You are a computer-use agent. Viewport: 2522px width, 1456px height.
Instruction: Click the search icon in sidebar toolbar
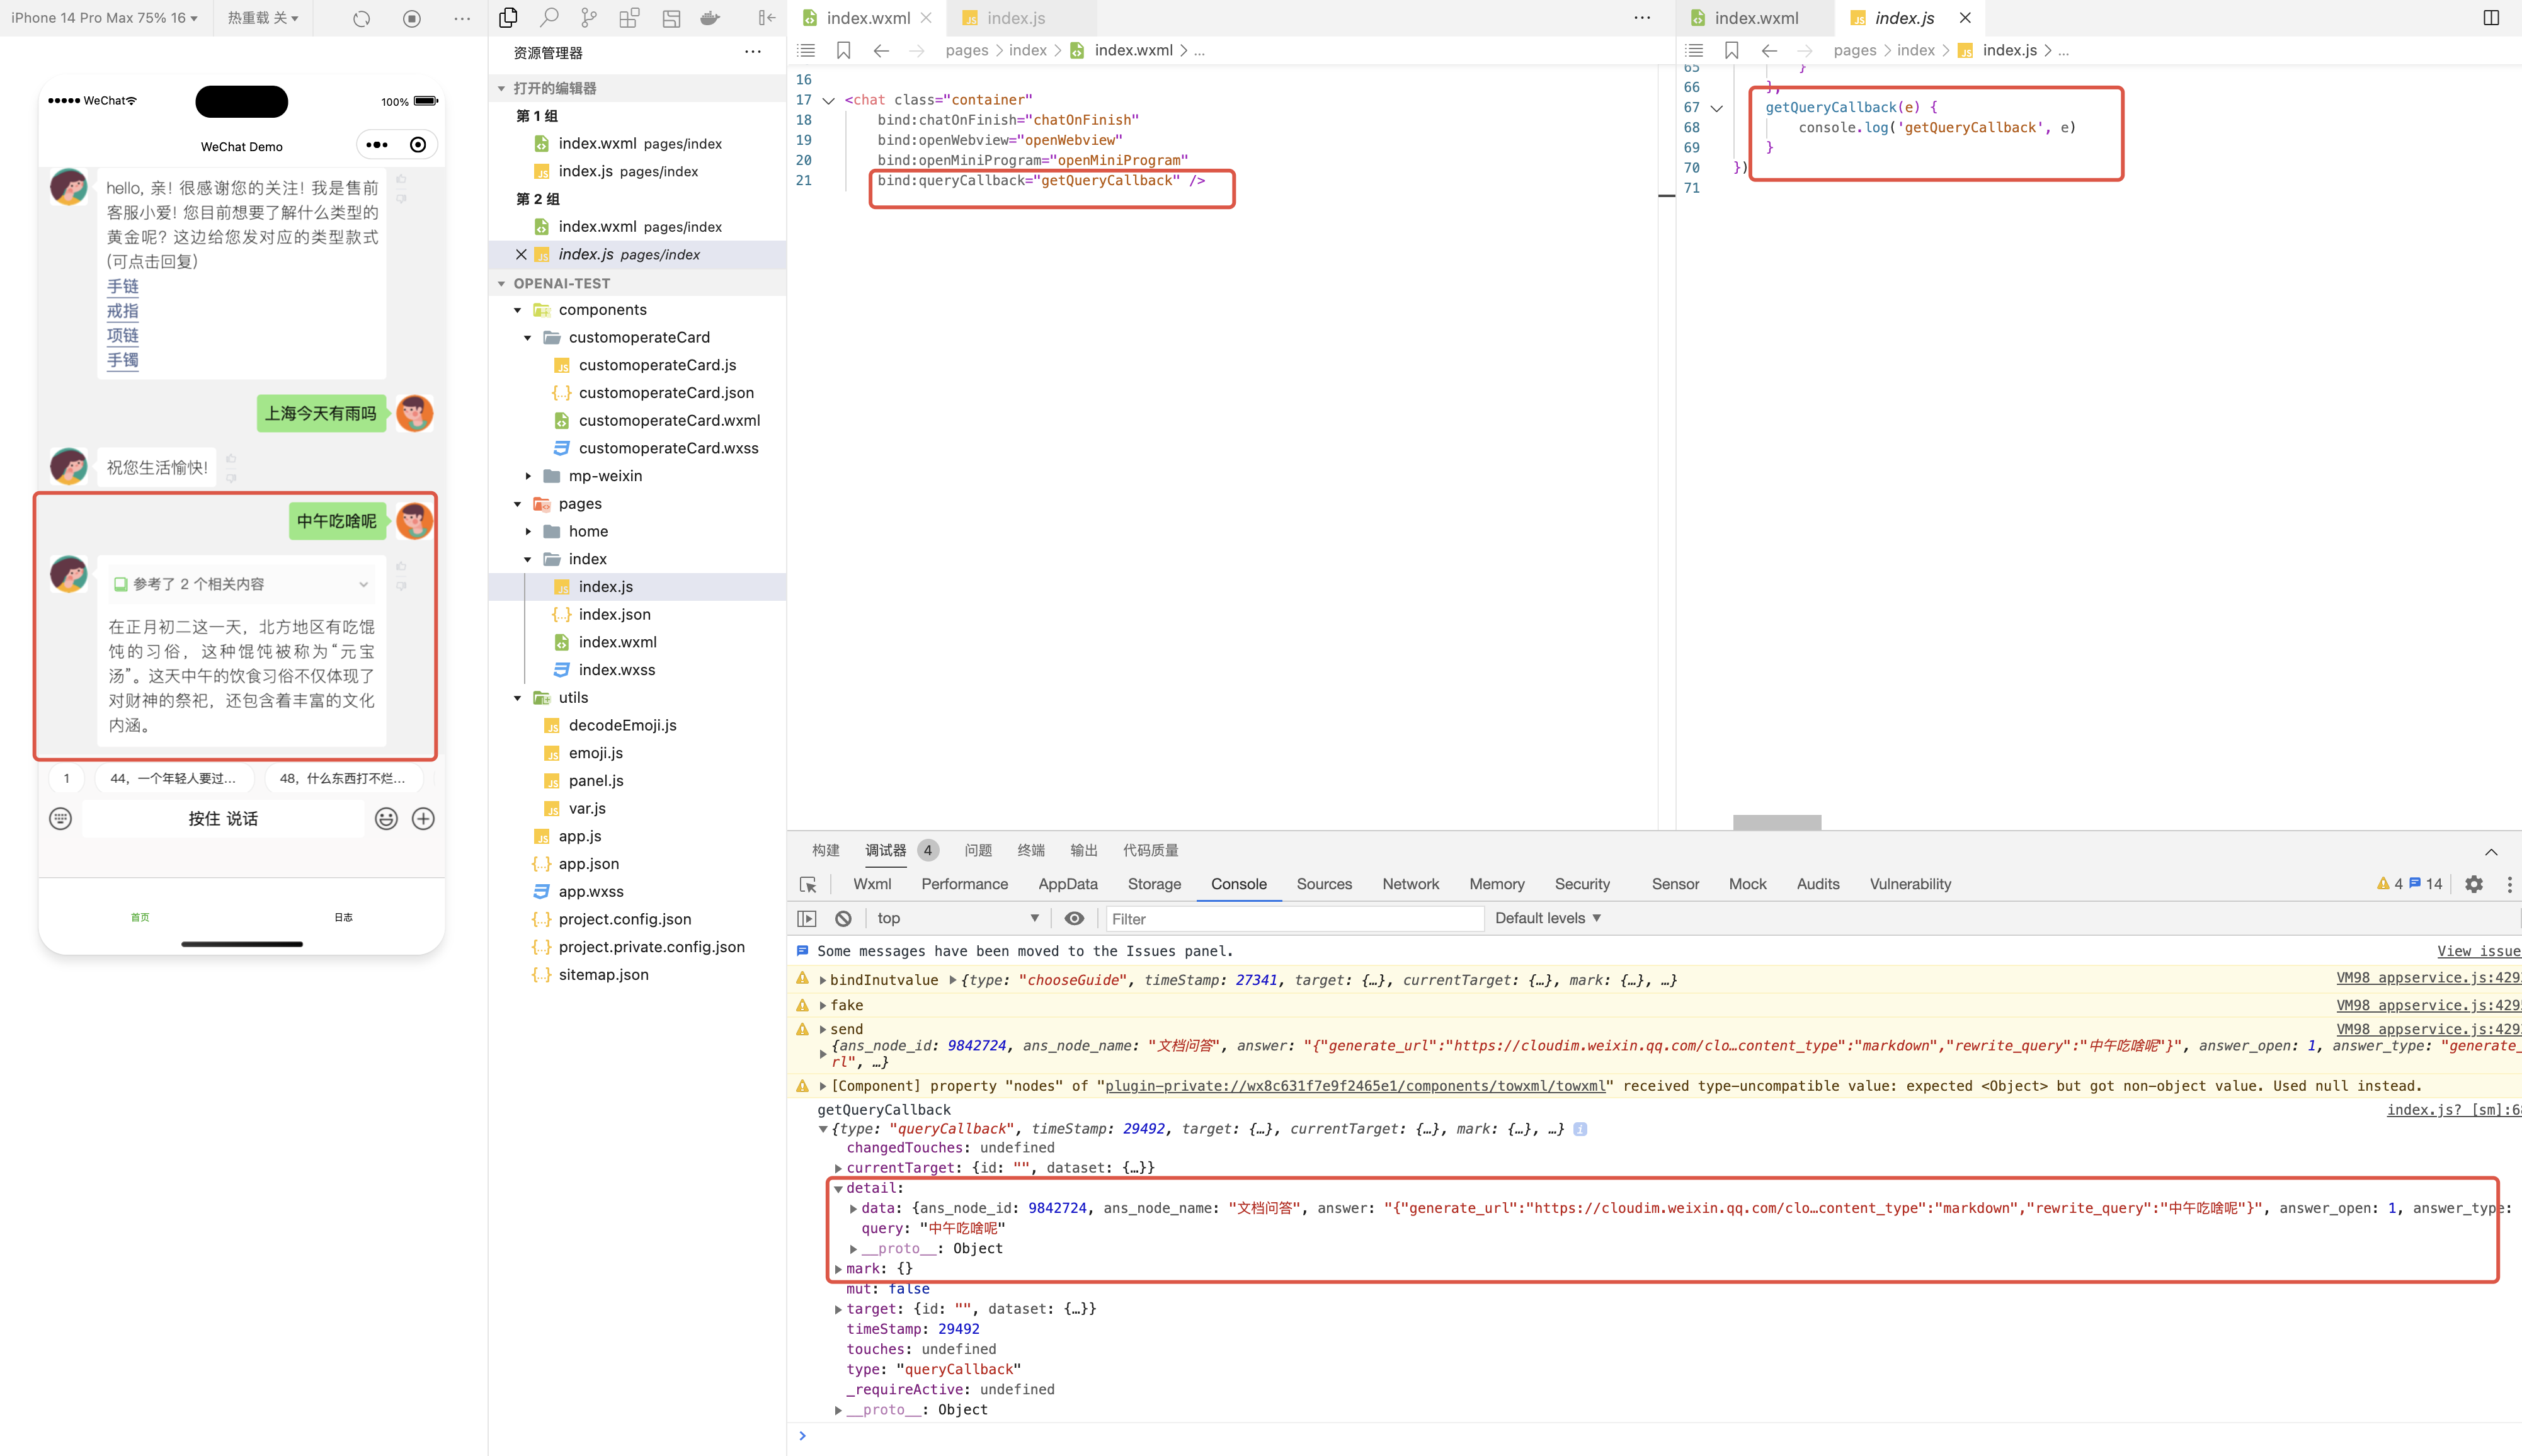coord(549,18)
